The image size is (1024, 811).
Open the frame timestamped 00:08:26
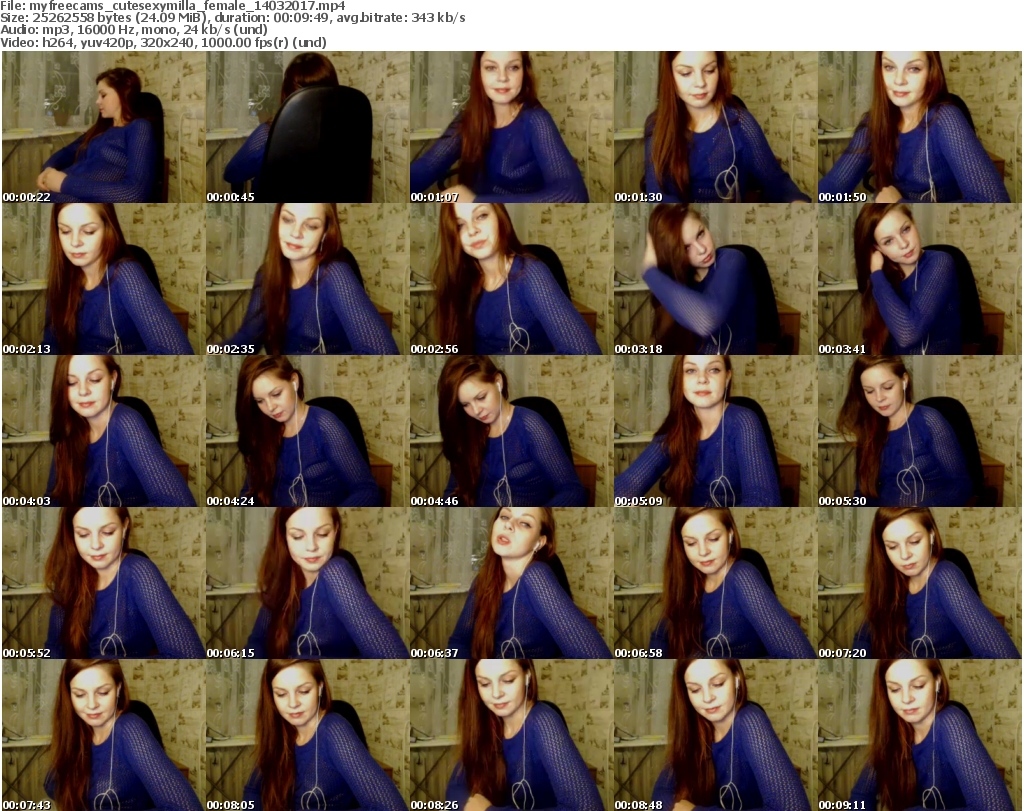511,735
